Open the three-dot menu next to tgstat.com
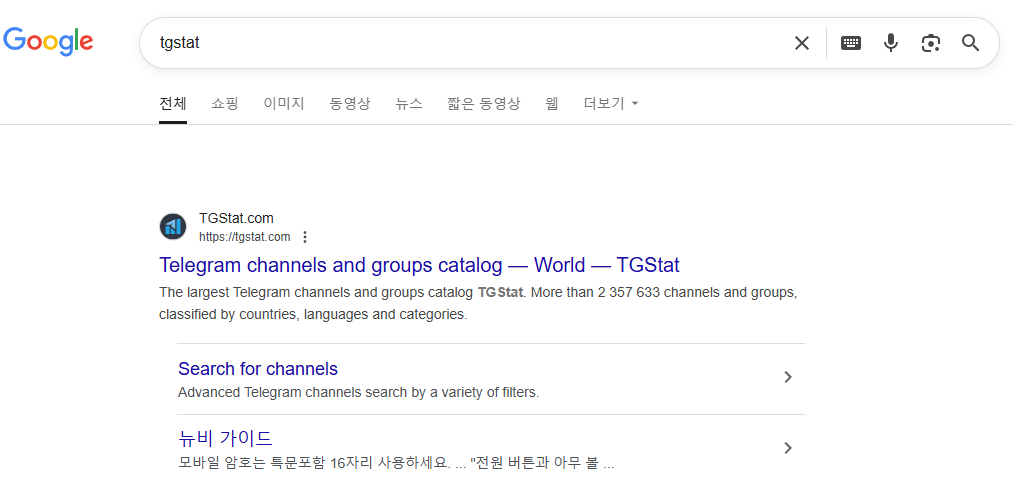1013x482 pixels. pos(305,237)
